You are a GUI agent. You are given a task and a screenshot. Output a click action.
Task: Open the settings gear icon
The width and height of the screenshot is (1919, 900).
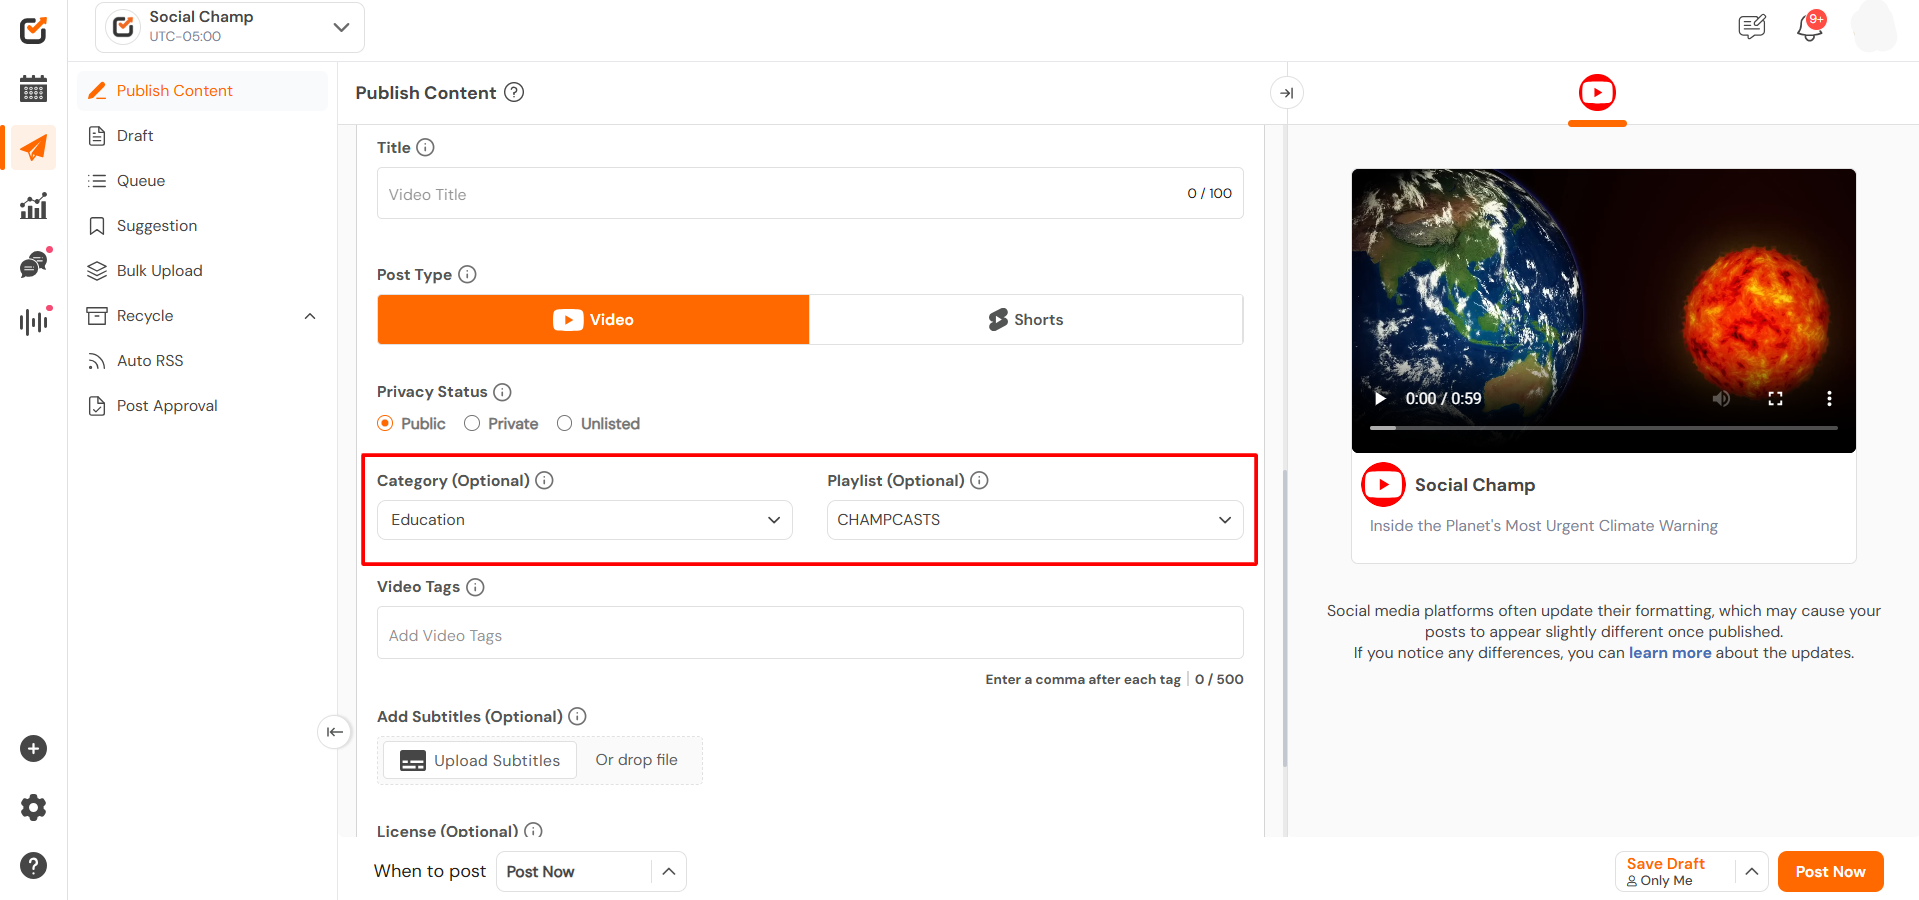[33, 807]
